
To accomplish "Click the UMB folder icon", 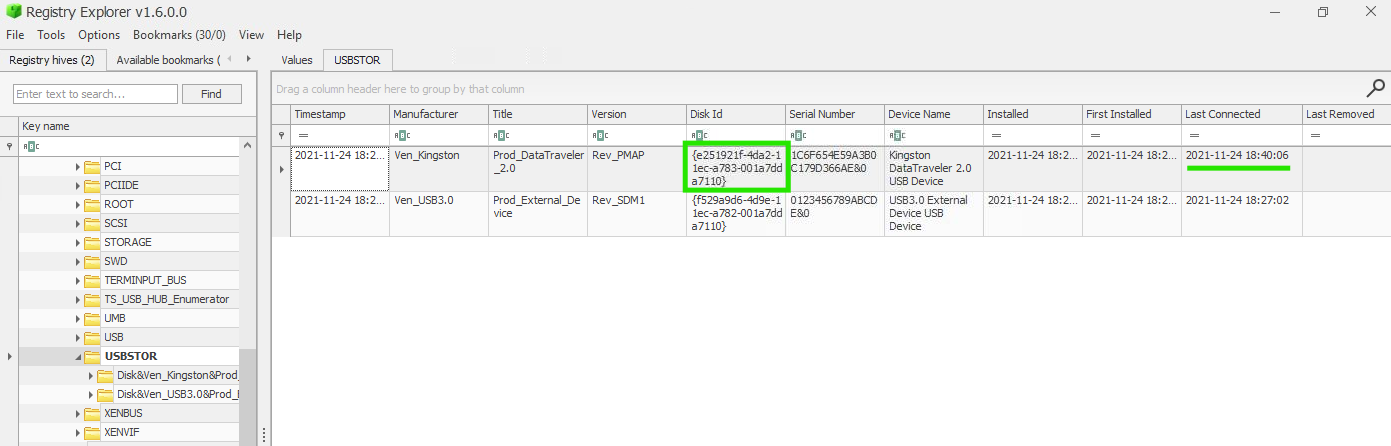I will [92, 318].
